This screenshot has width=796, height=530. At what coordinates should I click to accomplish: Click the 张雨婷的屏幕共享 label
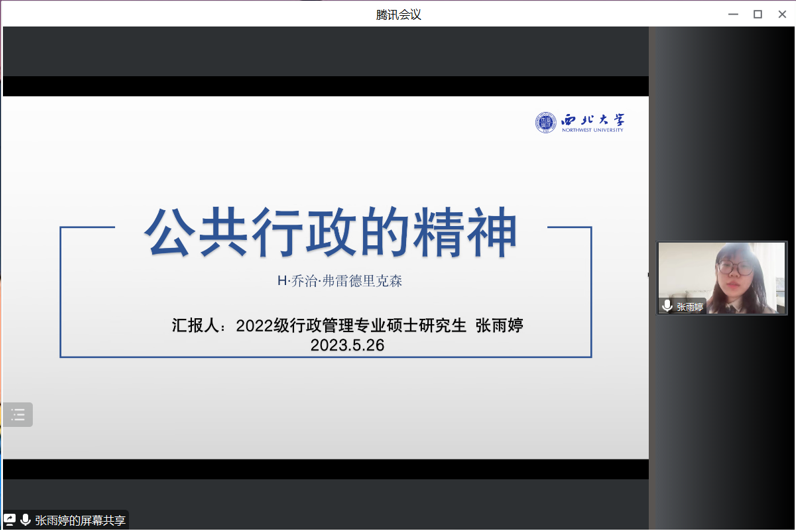pyautogui.click(x=80, y=520)
